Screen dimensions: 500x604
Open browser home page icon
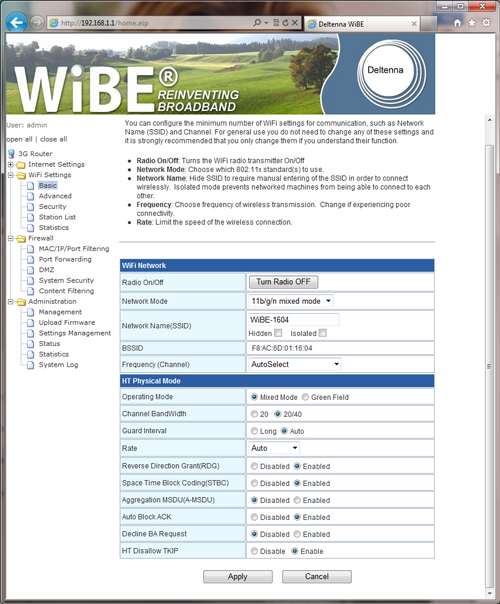pyautogui.click(x=457, y=23)
